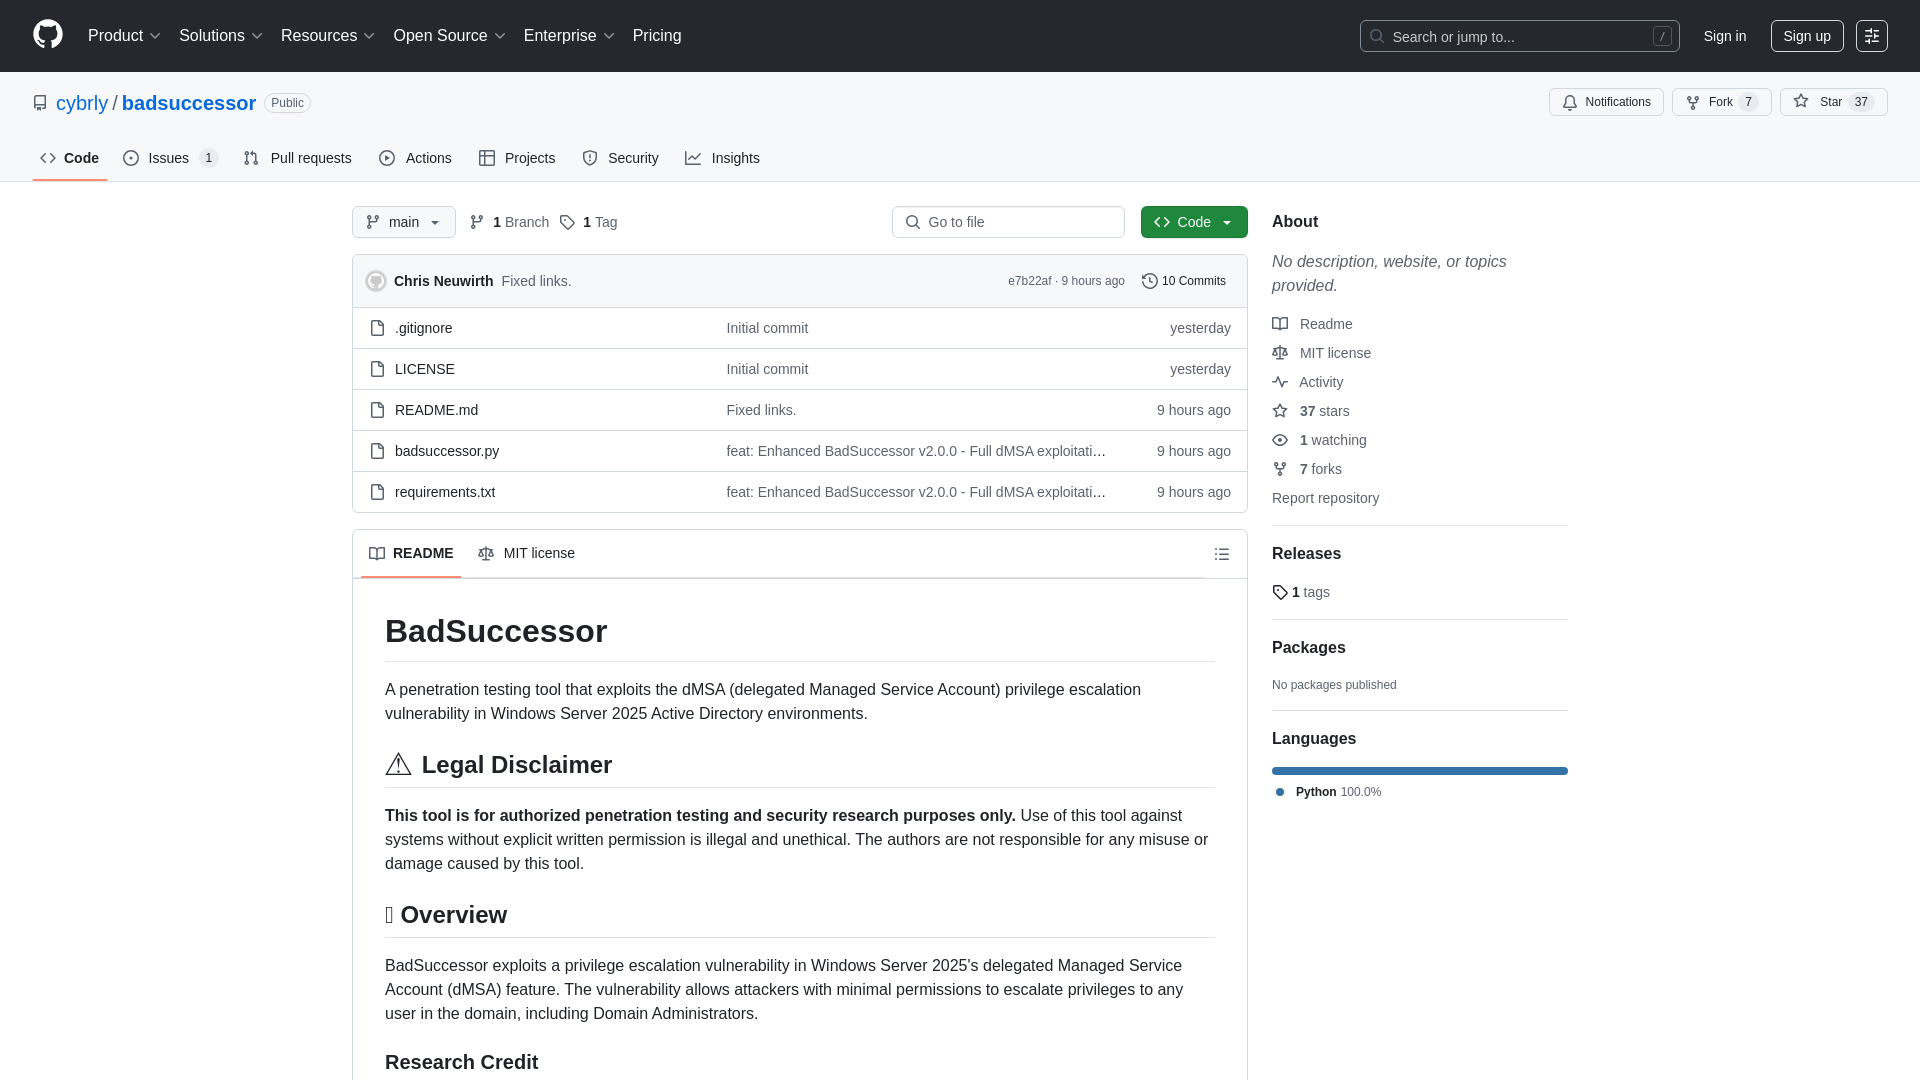This screenshot has width=1920, height=1080.
Task: Open the Security tab
Action: 620,158
